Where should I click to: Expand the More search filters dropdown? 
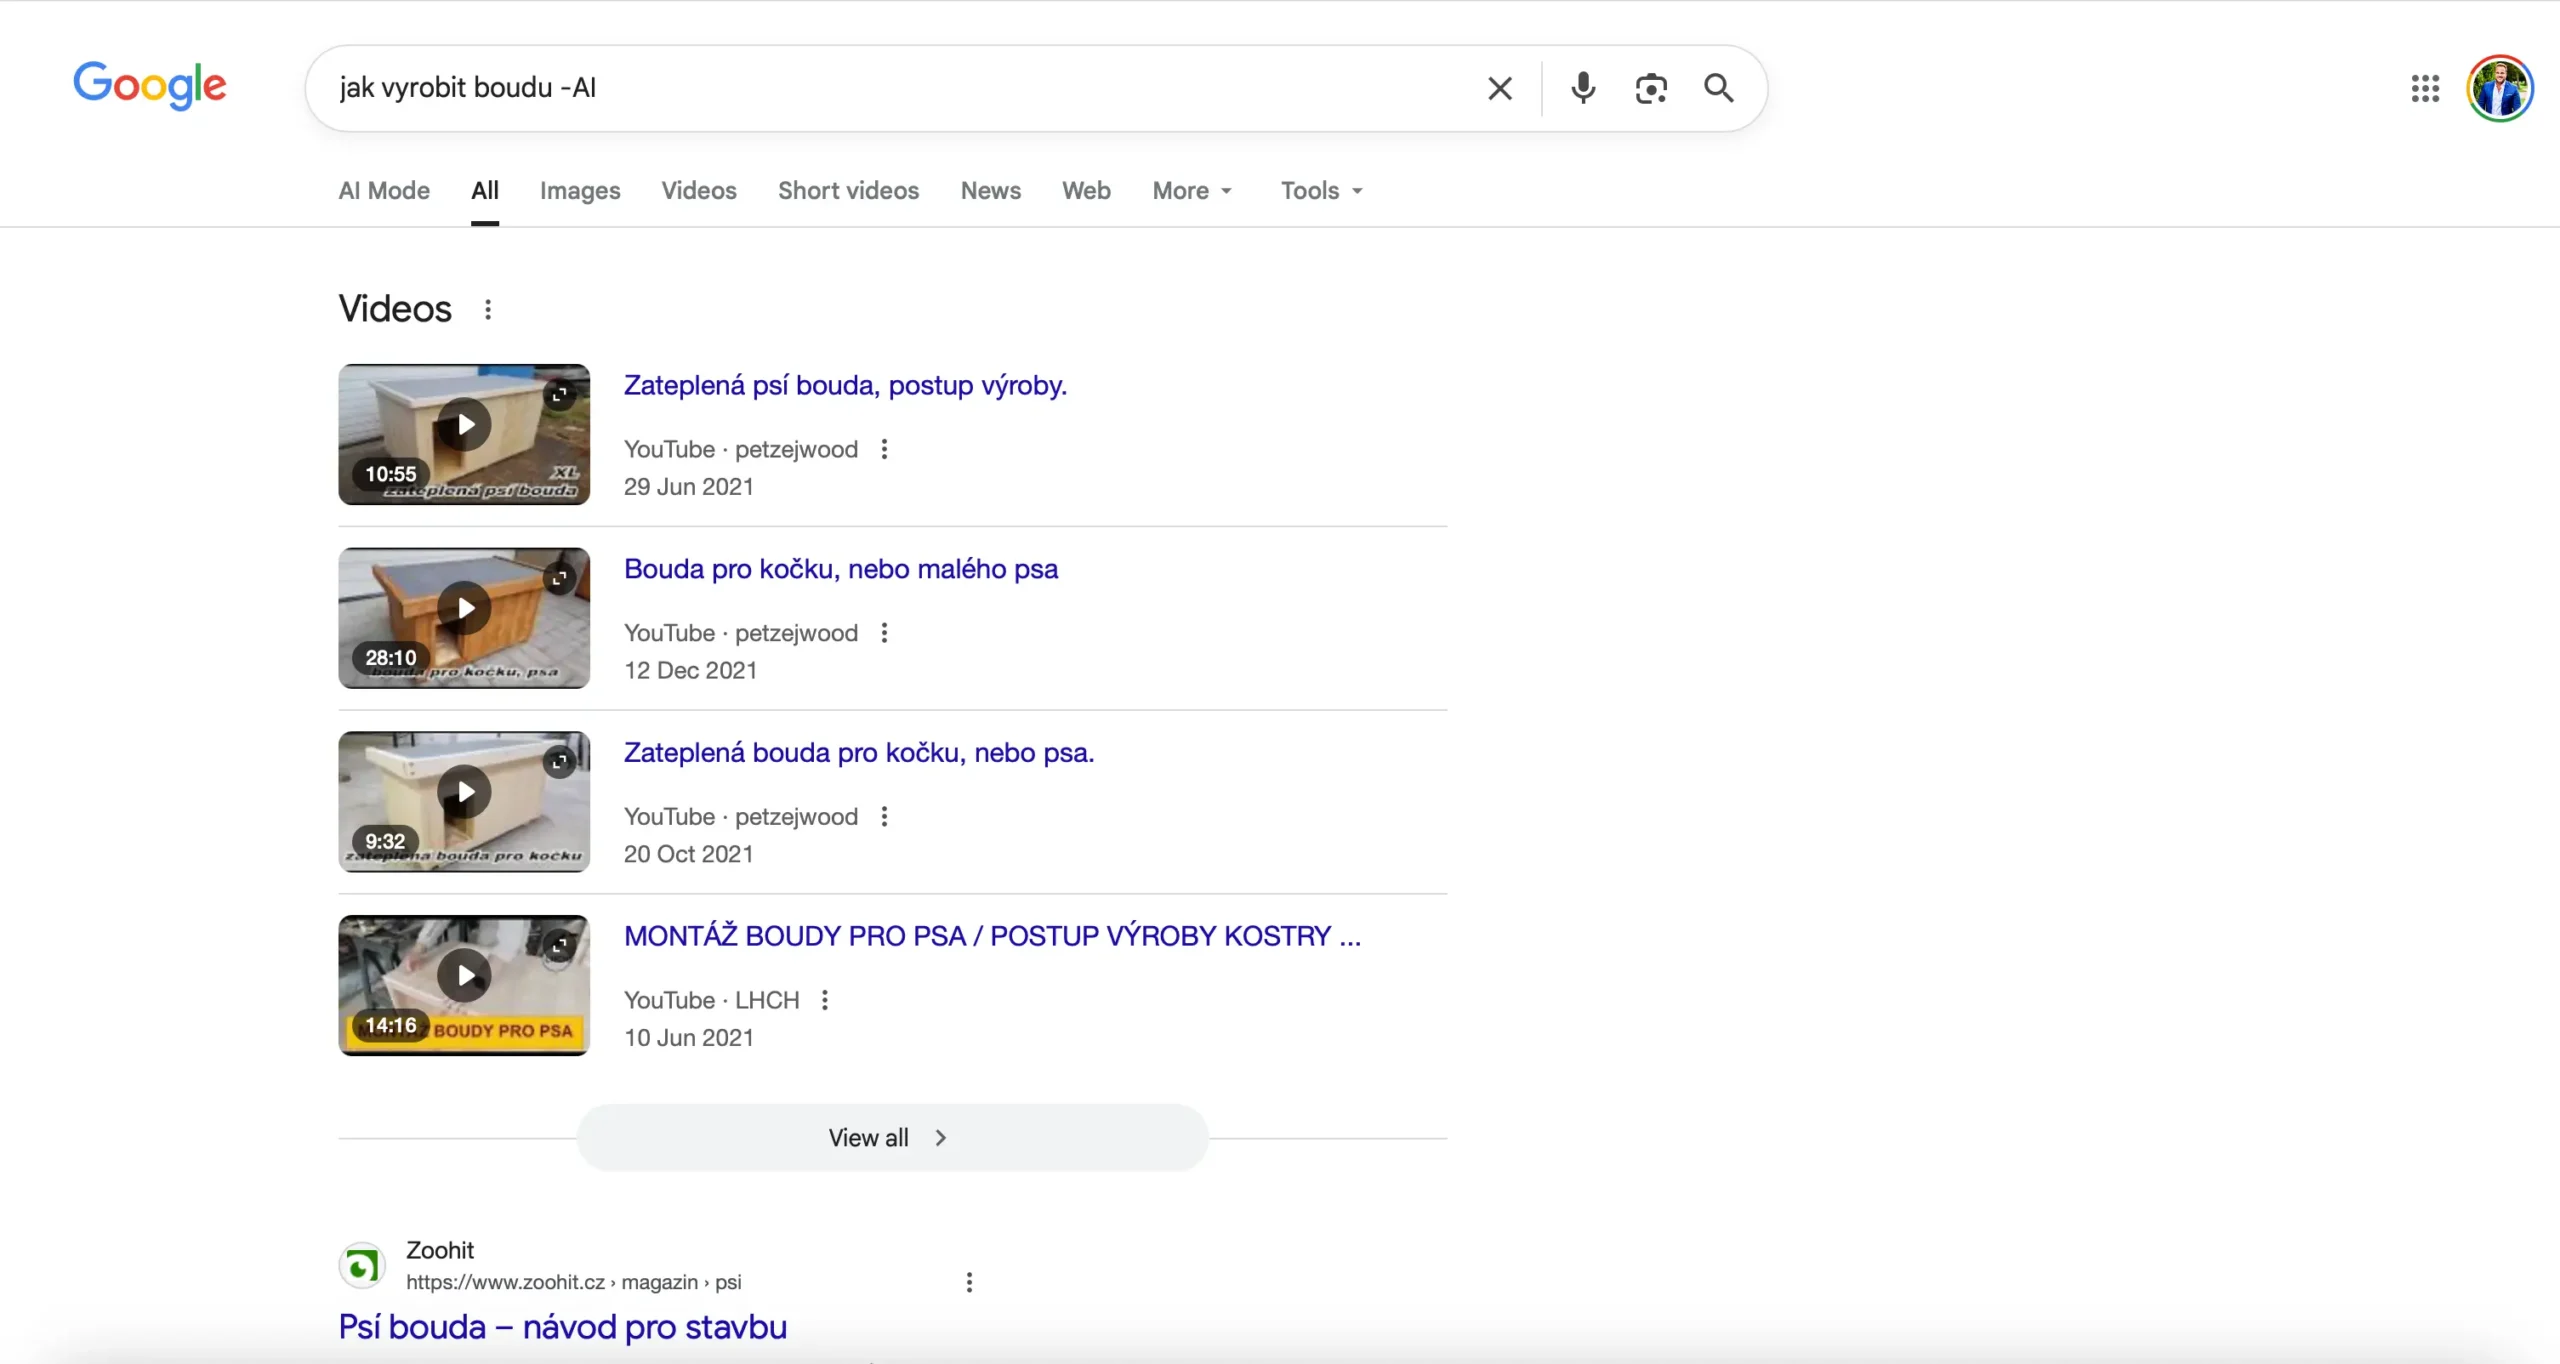[1192, 190]
